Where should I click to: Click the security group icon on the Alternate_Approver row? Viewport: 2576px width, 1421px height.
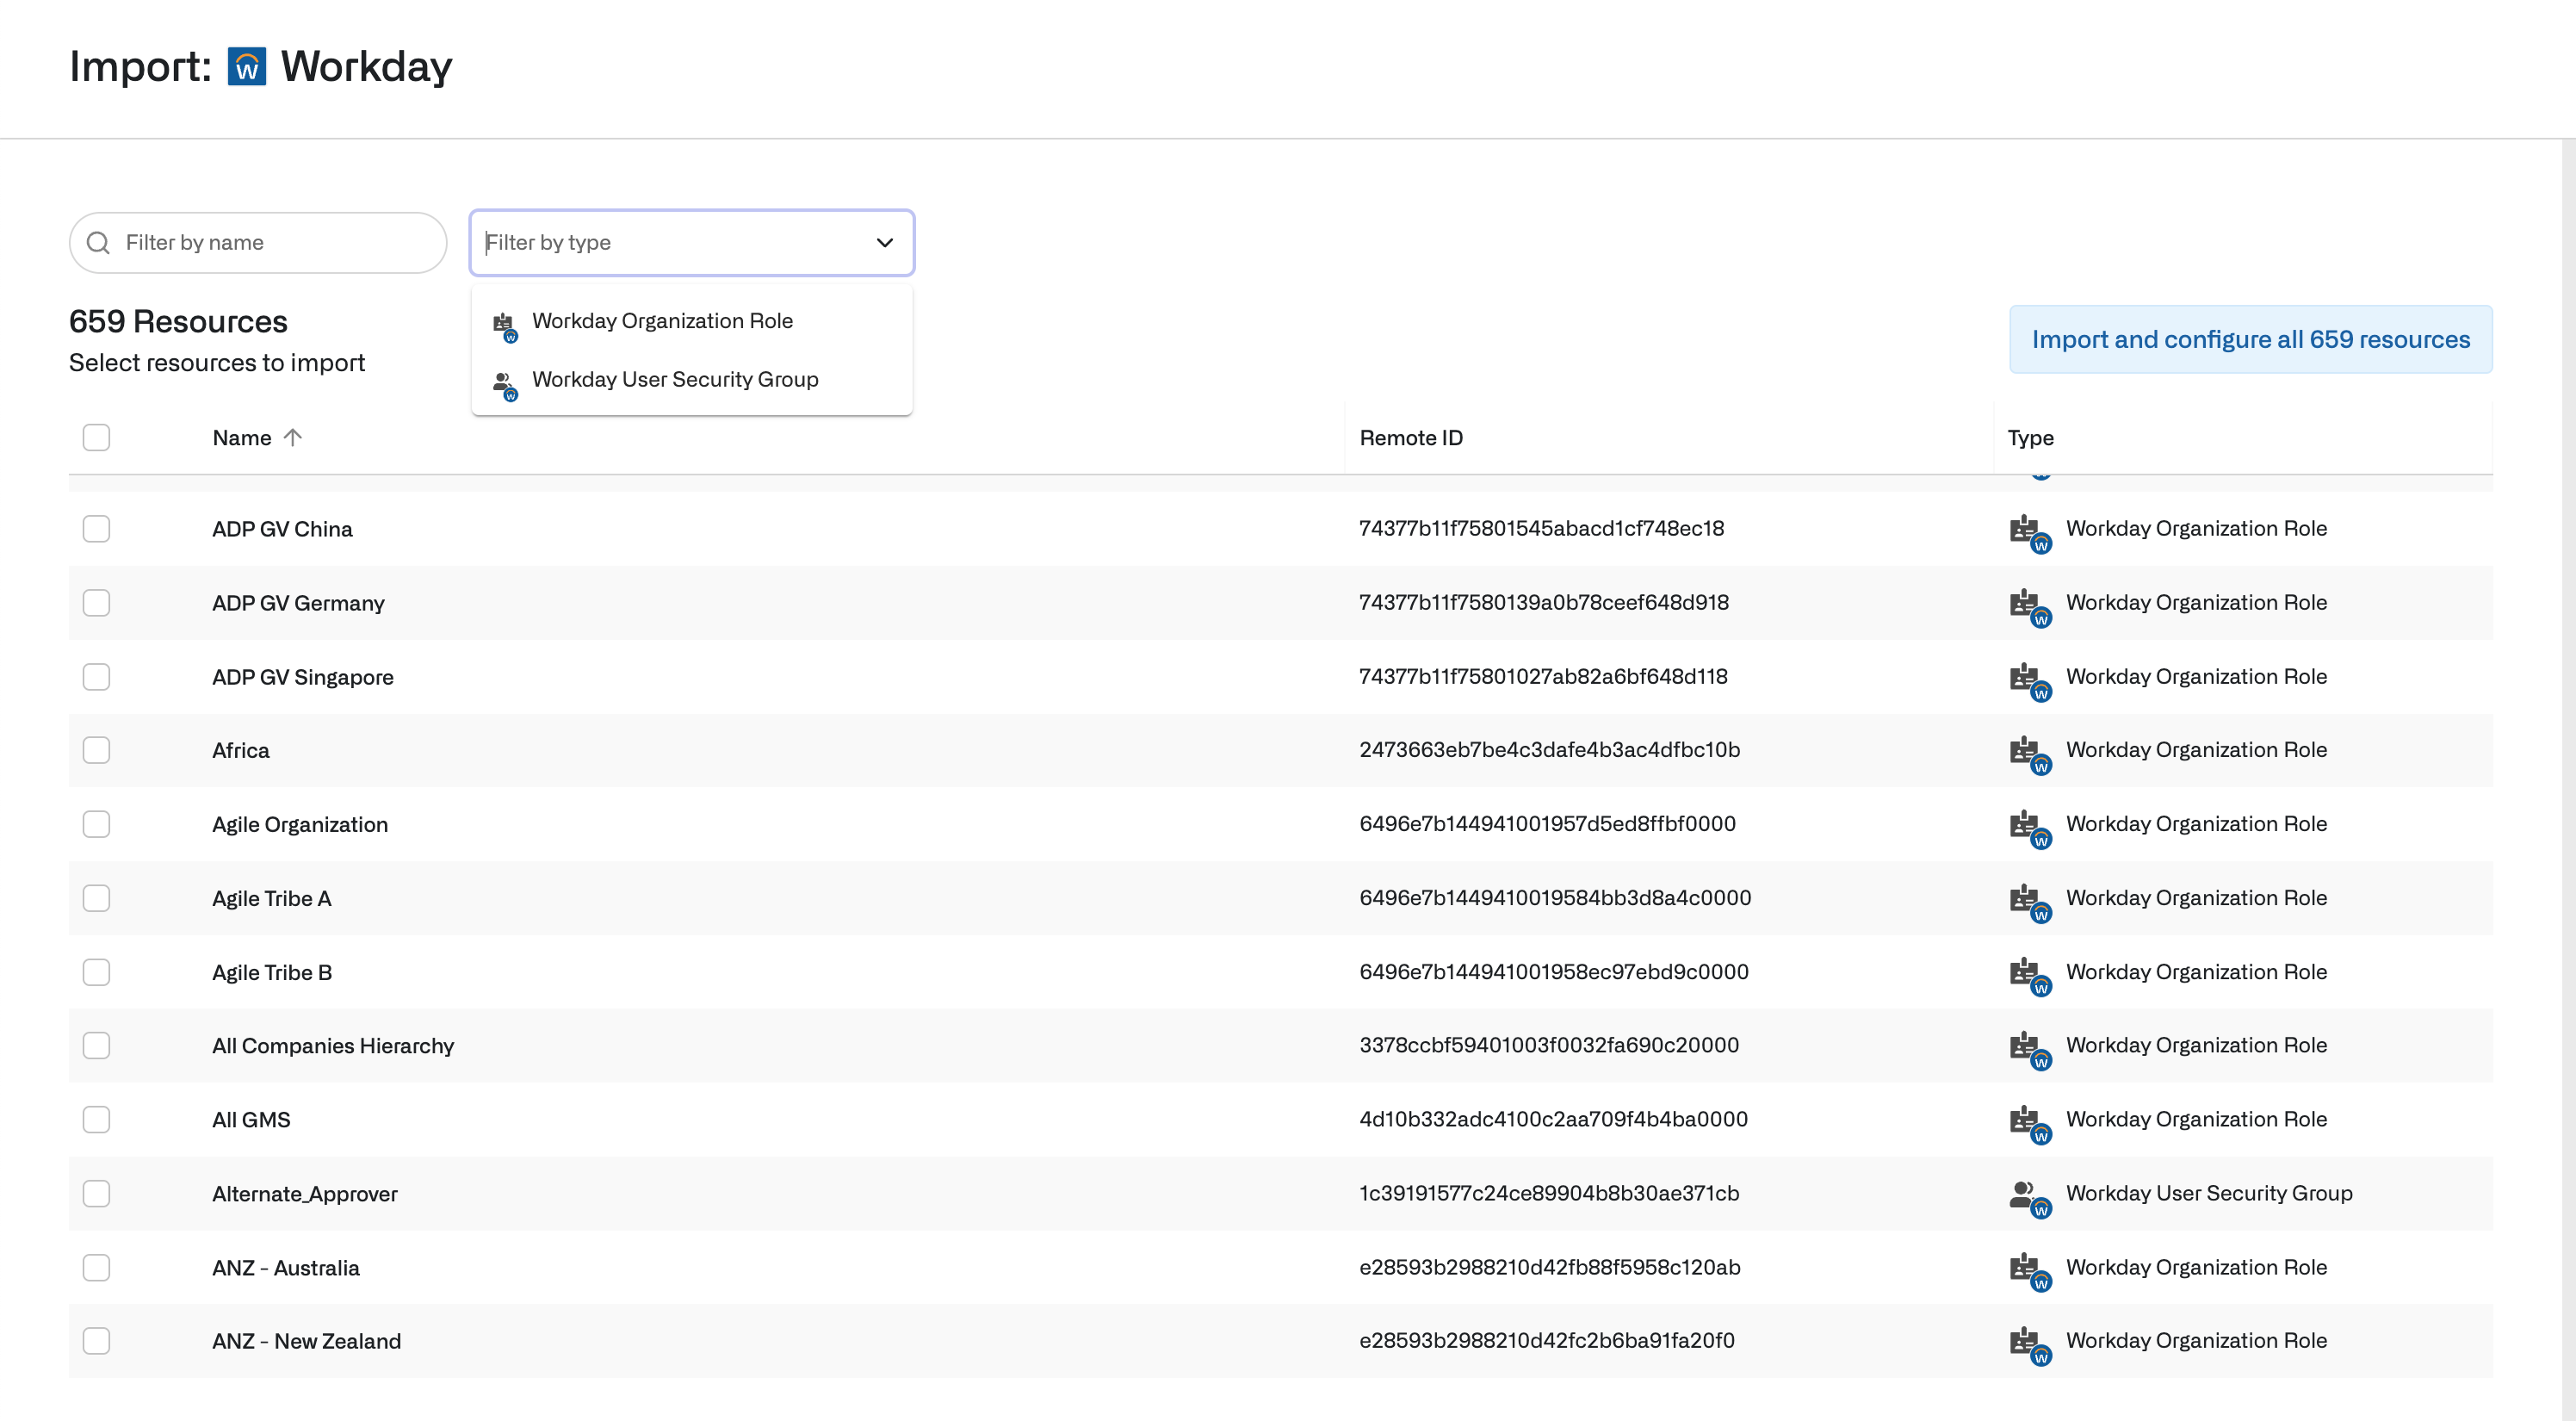click(x=2028, y=1195)
